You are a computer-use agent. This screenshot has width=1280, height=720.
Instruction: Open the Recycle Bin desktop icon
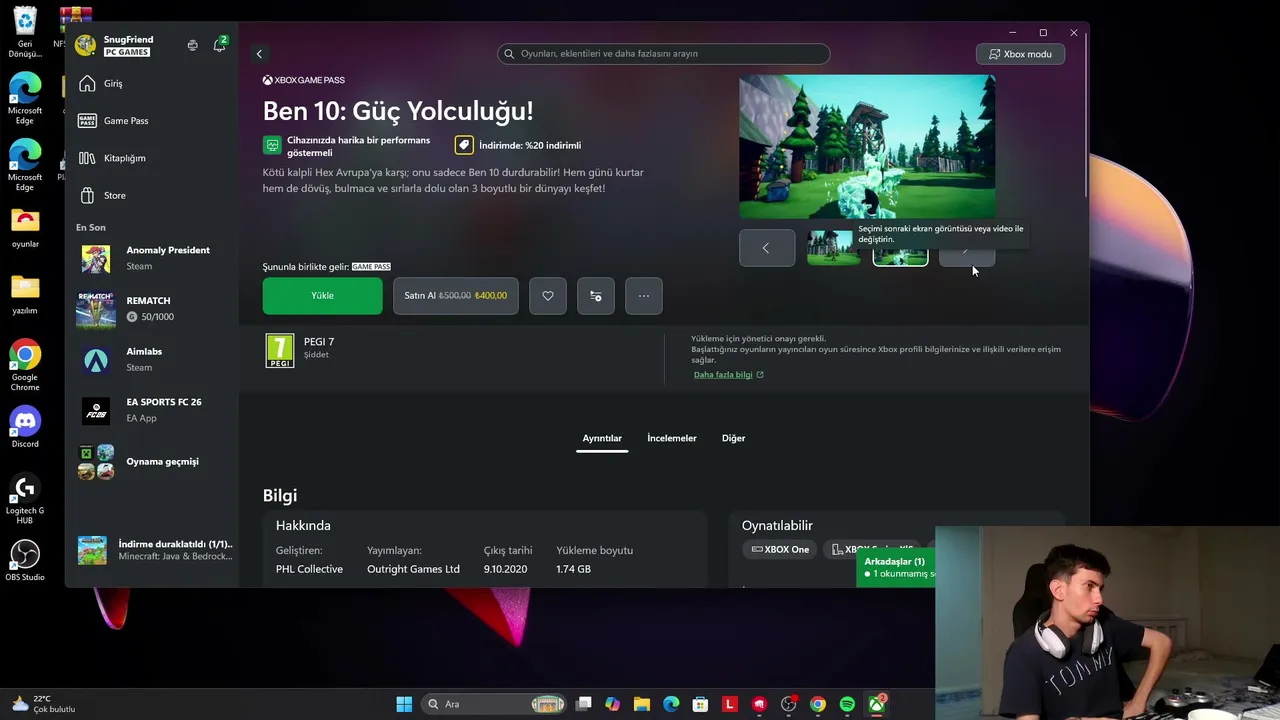(x=25, y=33)
